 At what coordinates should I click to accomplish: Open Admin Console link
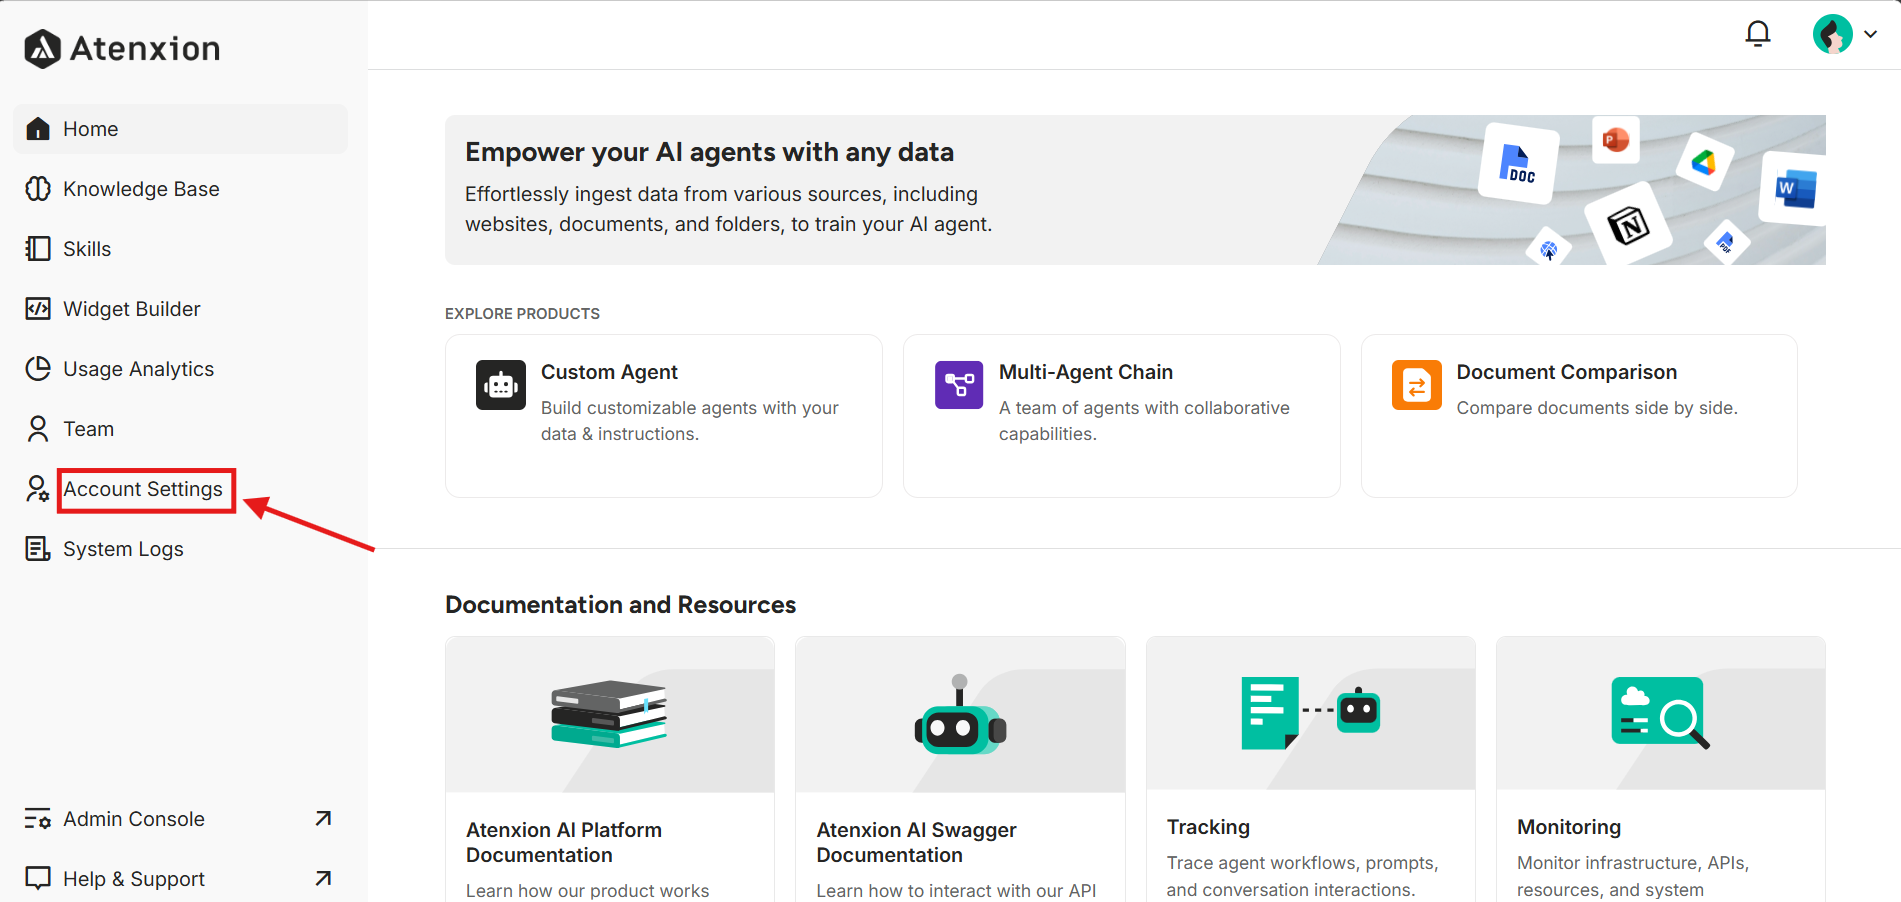(134, 819)
